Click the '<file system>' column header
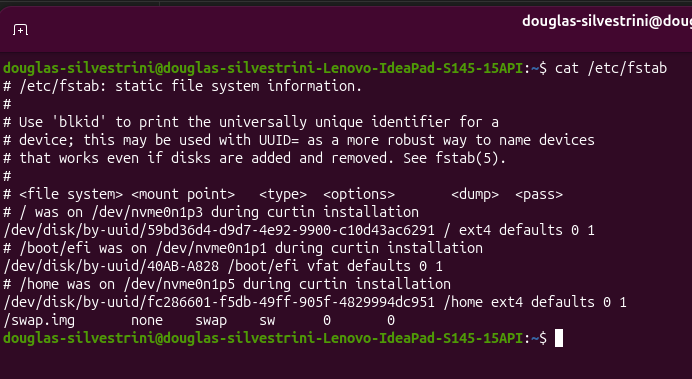 (x=71, y=194)
